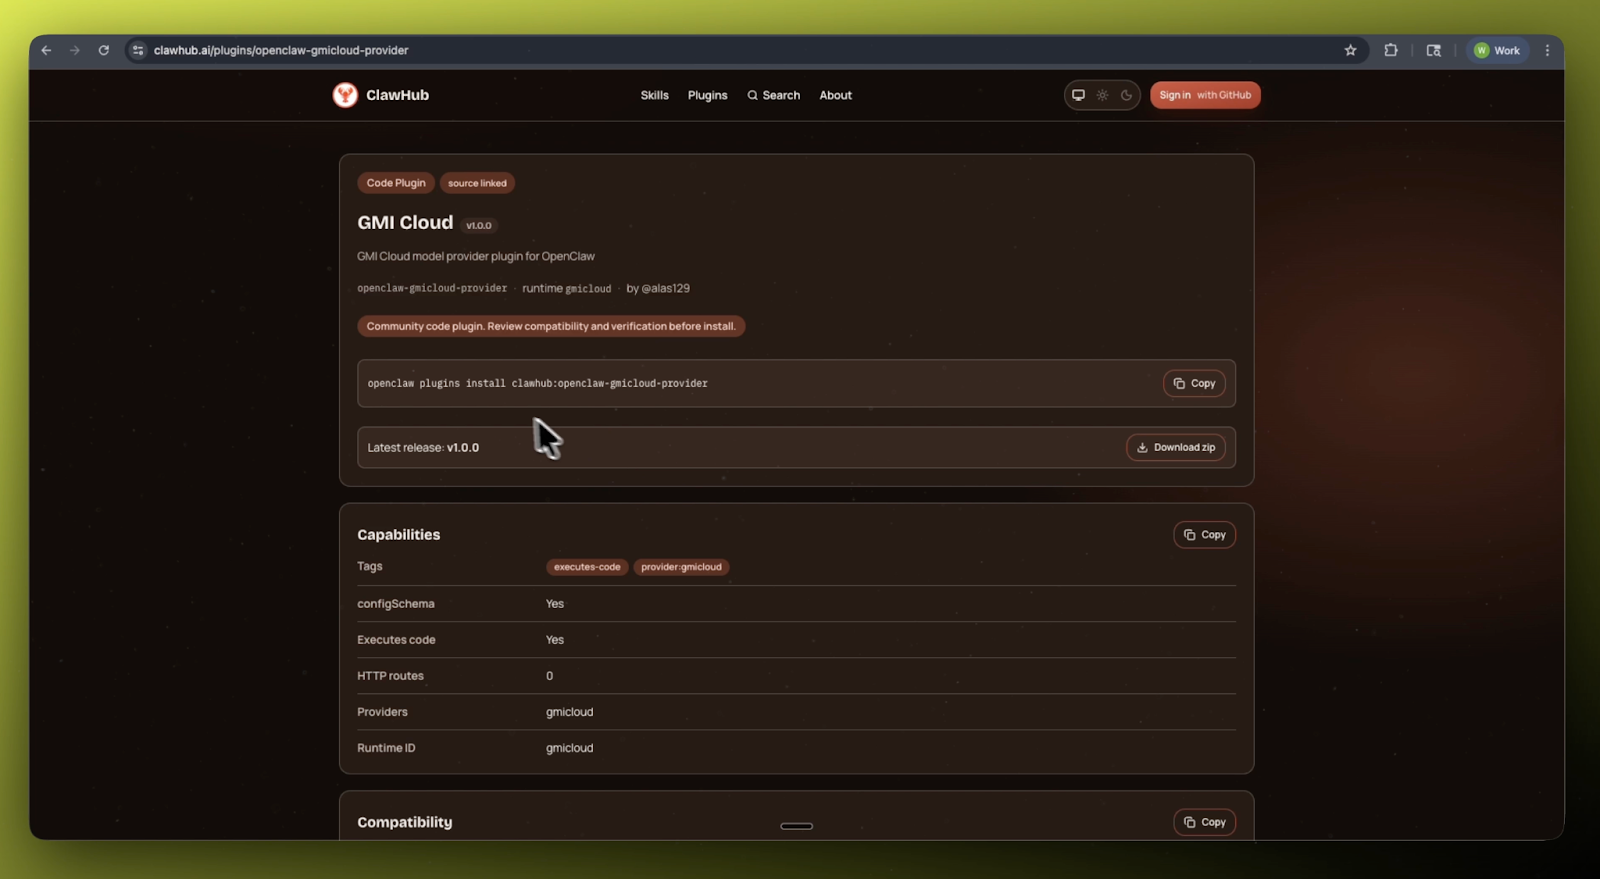This screenshot has width=1600, height=879.
Task: Open the Plugins page
Action: click(707, 95)
